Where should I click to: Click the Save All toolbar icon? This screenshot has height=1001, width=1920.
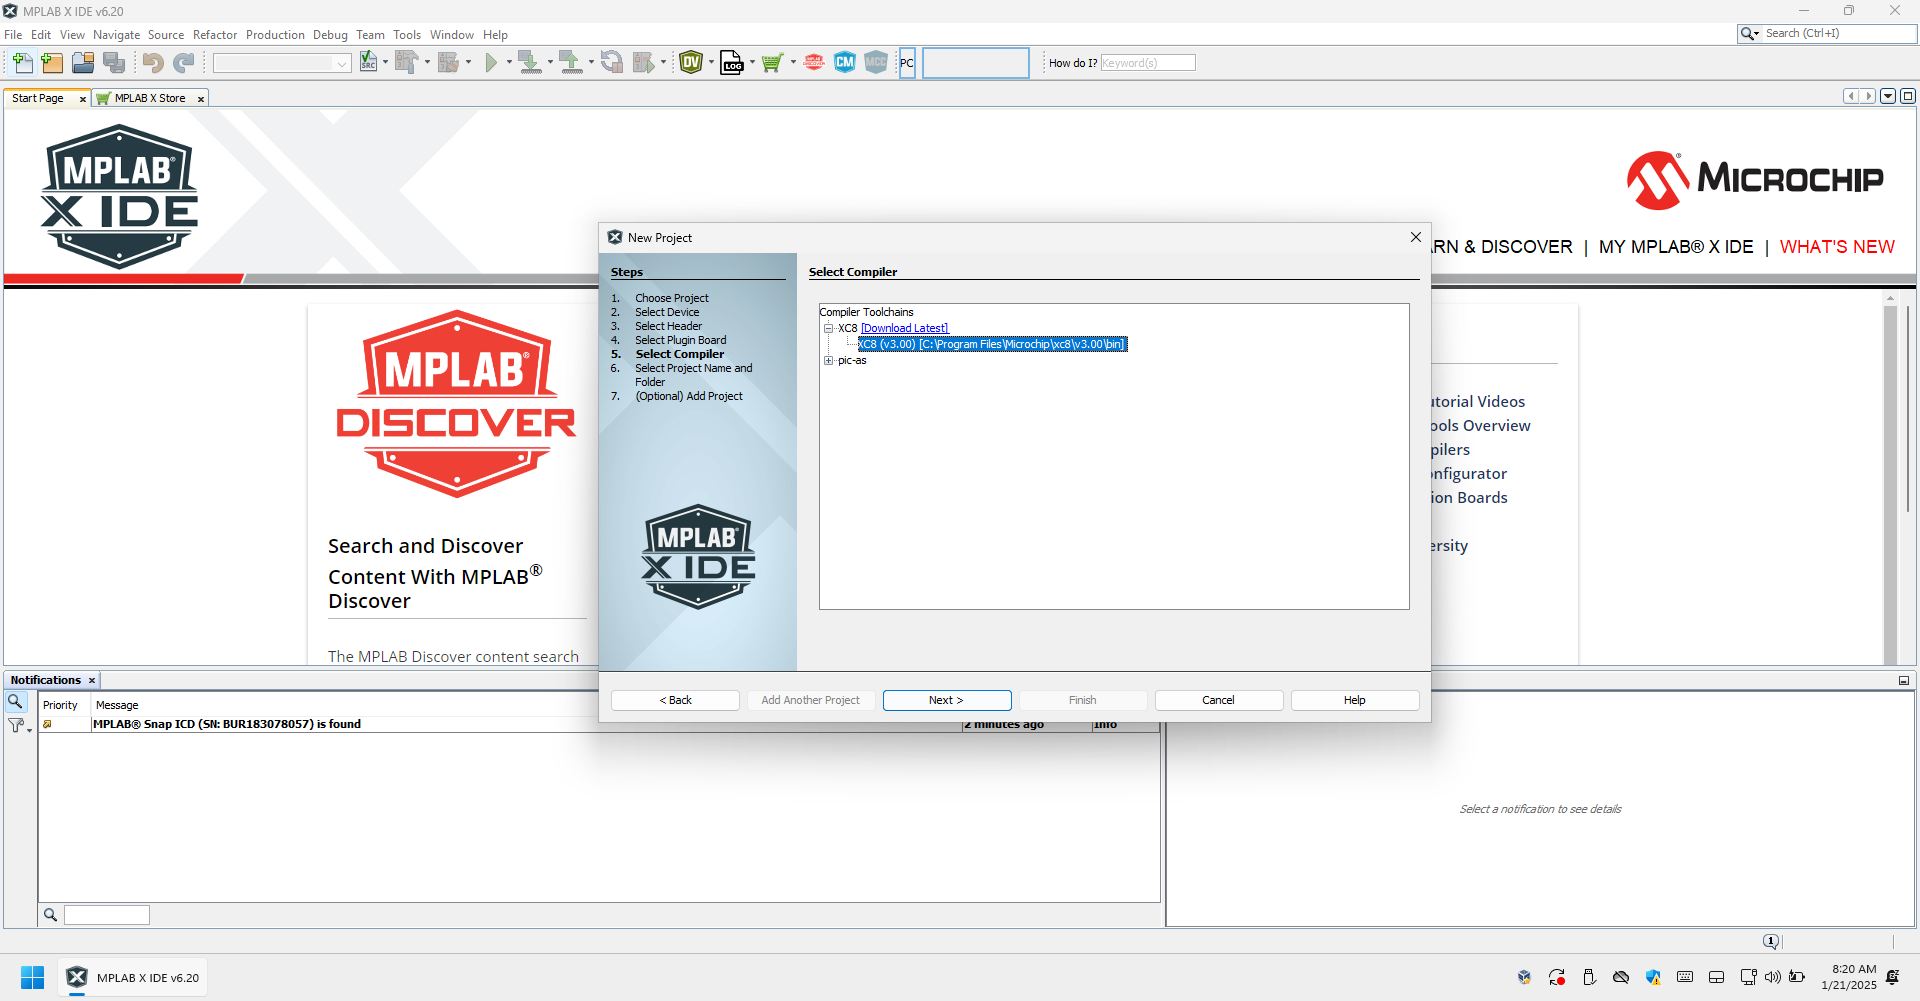click(x=115, y=63)
